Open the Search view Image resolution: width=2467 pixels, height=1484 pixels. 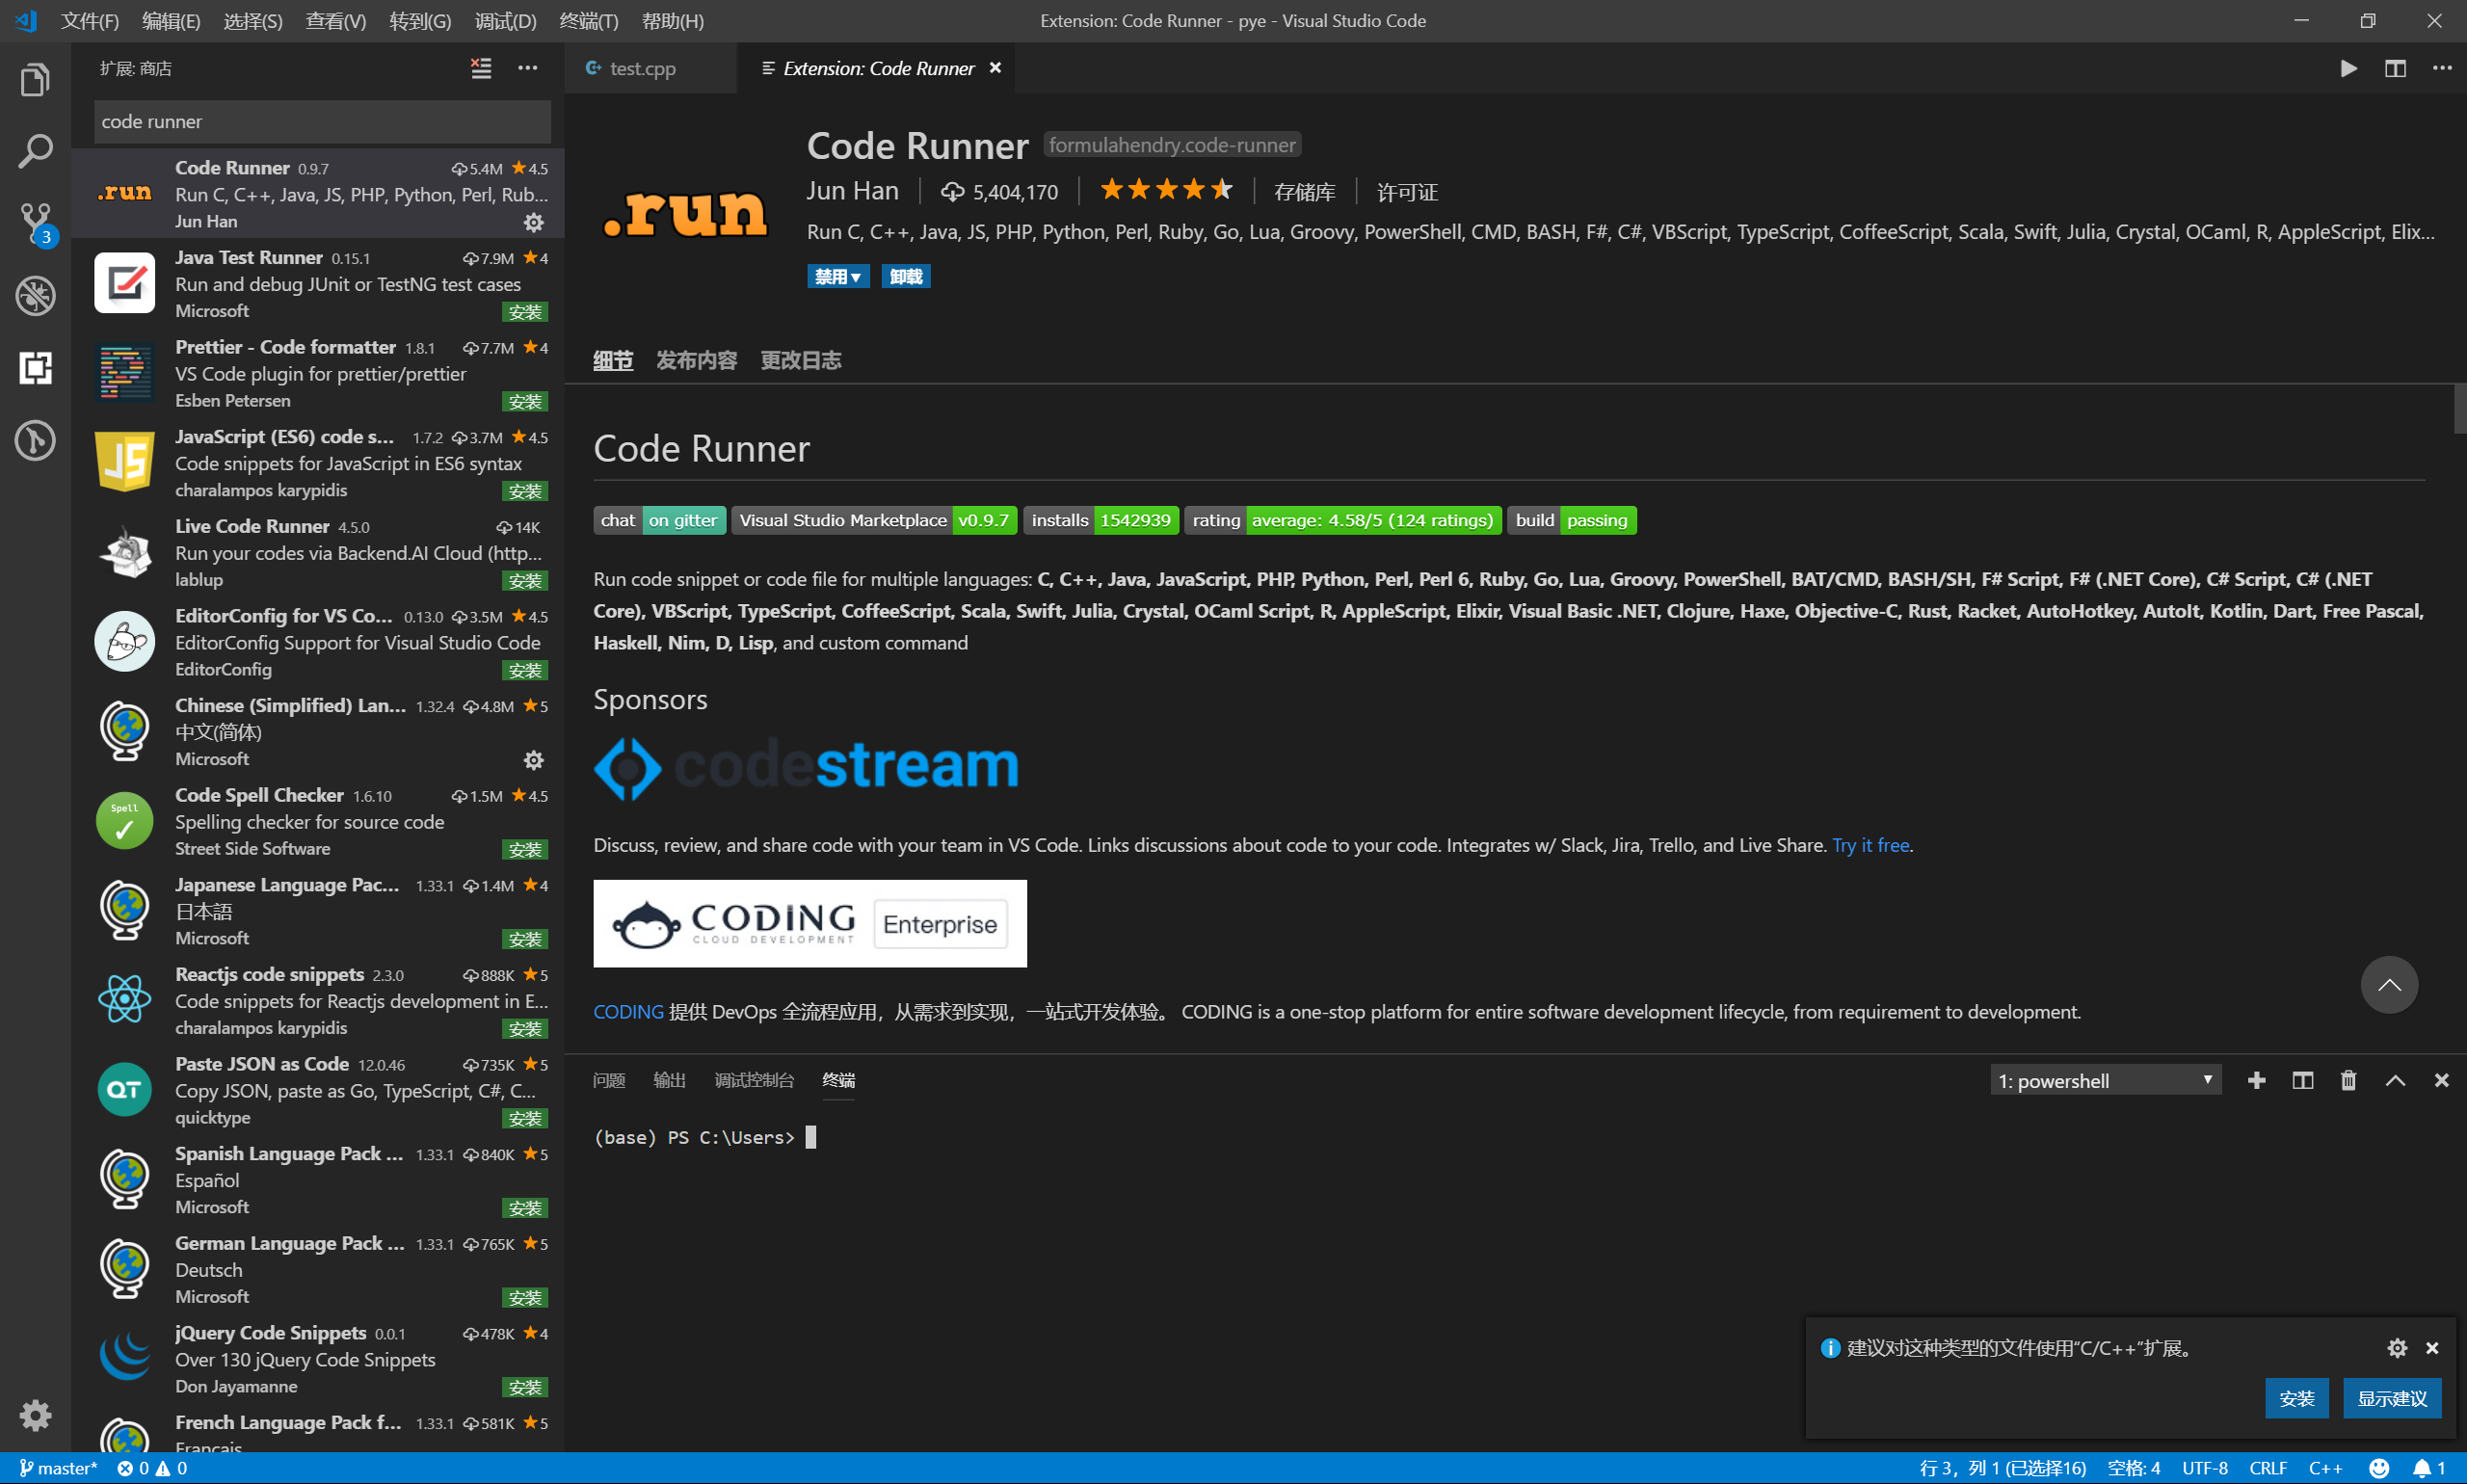click(35, 151)
